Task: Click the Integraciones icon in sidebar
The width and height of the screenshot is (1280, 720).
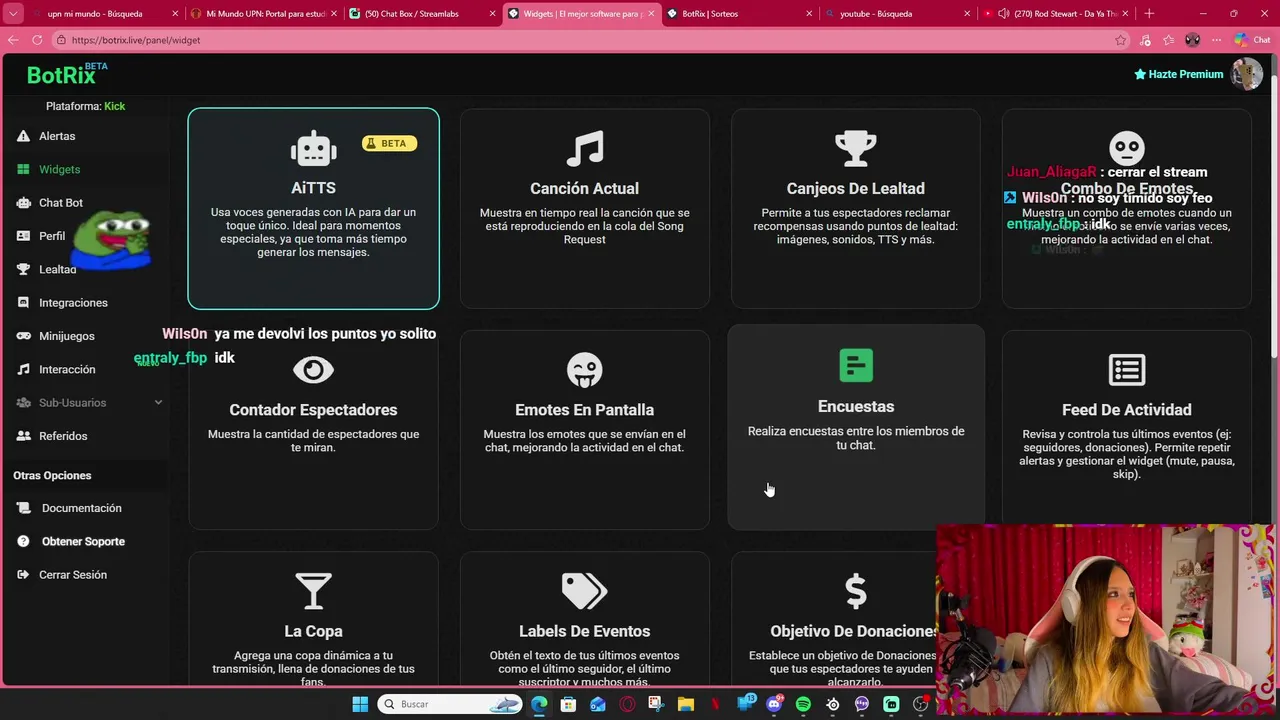Action: point(23,303)
